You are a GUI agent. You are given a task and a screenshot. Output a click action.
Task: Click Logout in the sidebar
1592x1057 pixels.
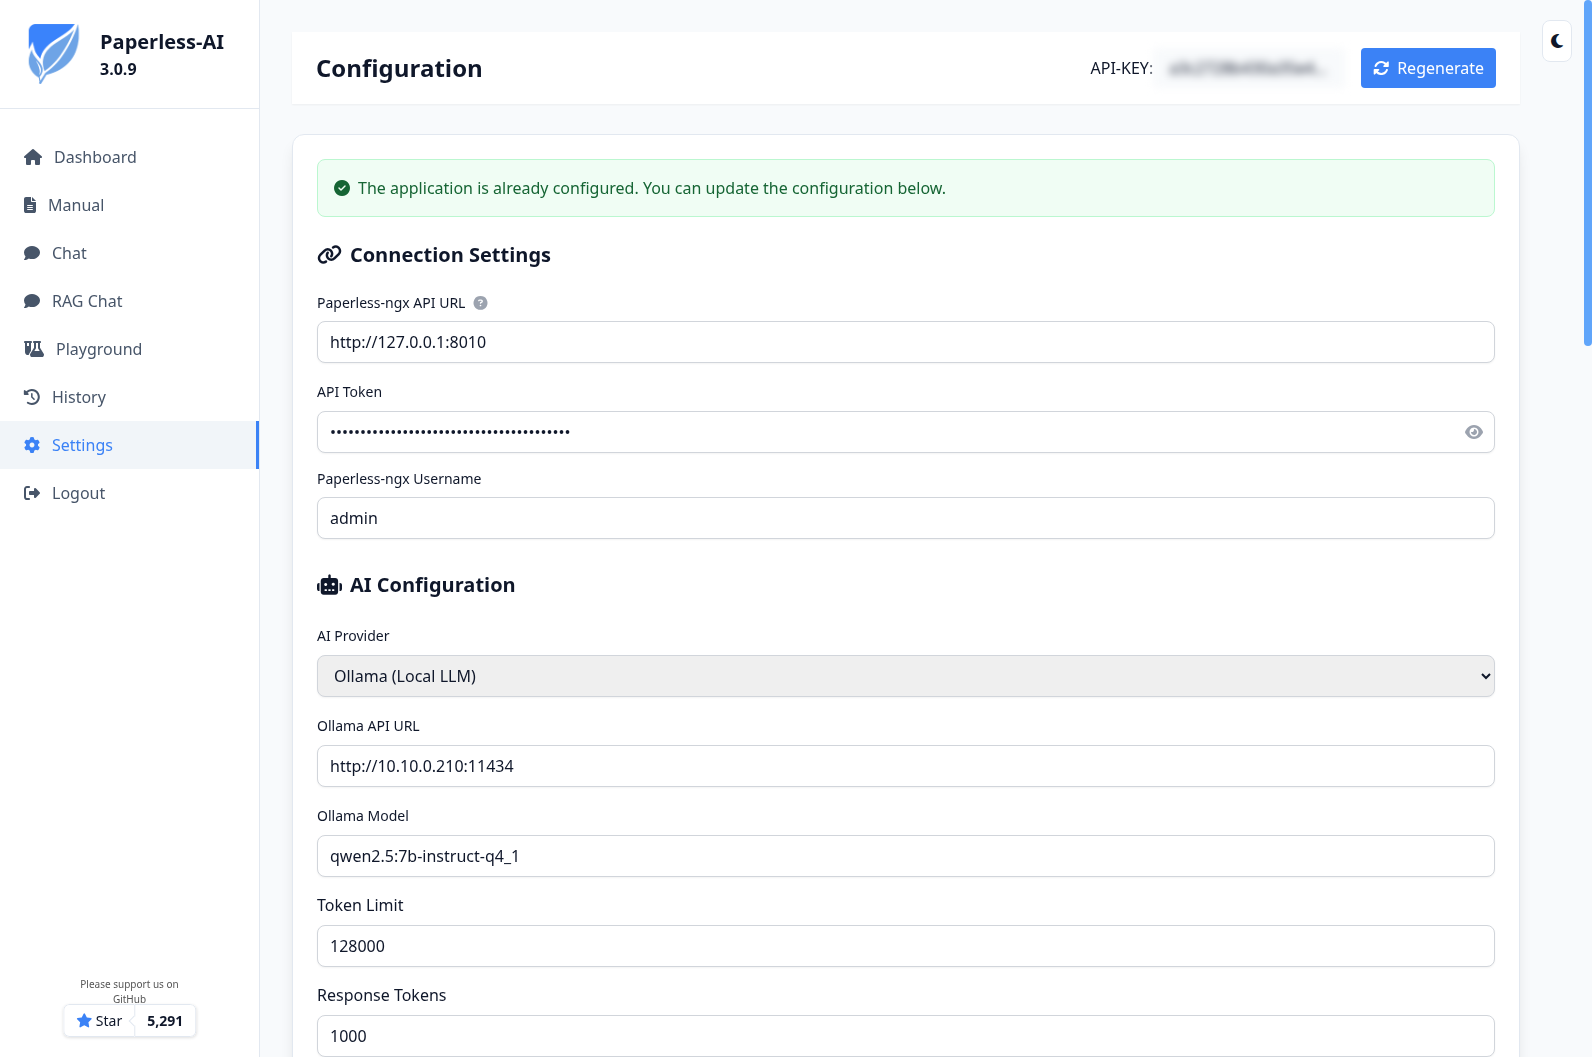(x=129, y=493)
